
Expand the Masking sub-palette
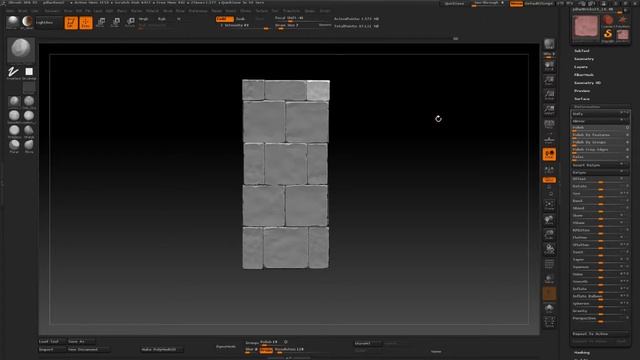pyautogui.click(x=582, y=353)
